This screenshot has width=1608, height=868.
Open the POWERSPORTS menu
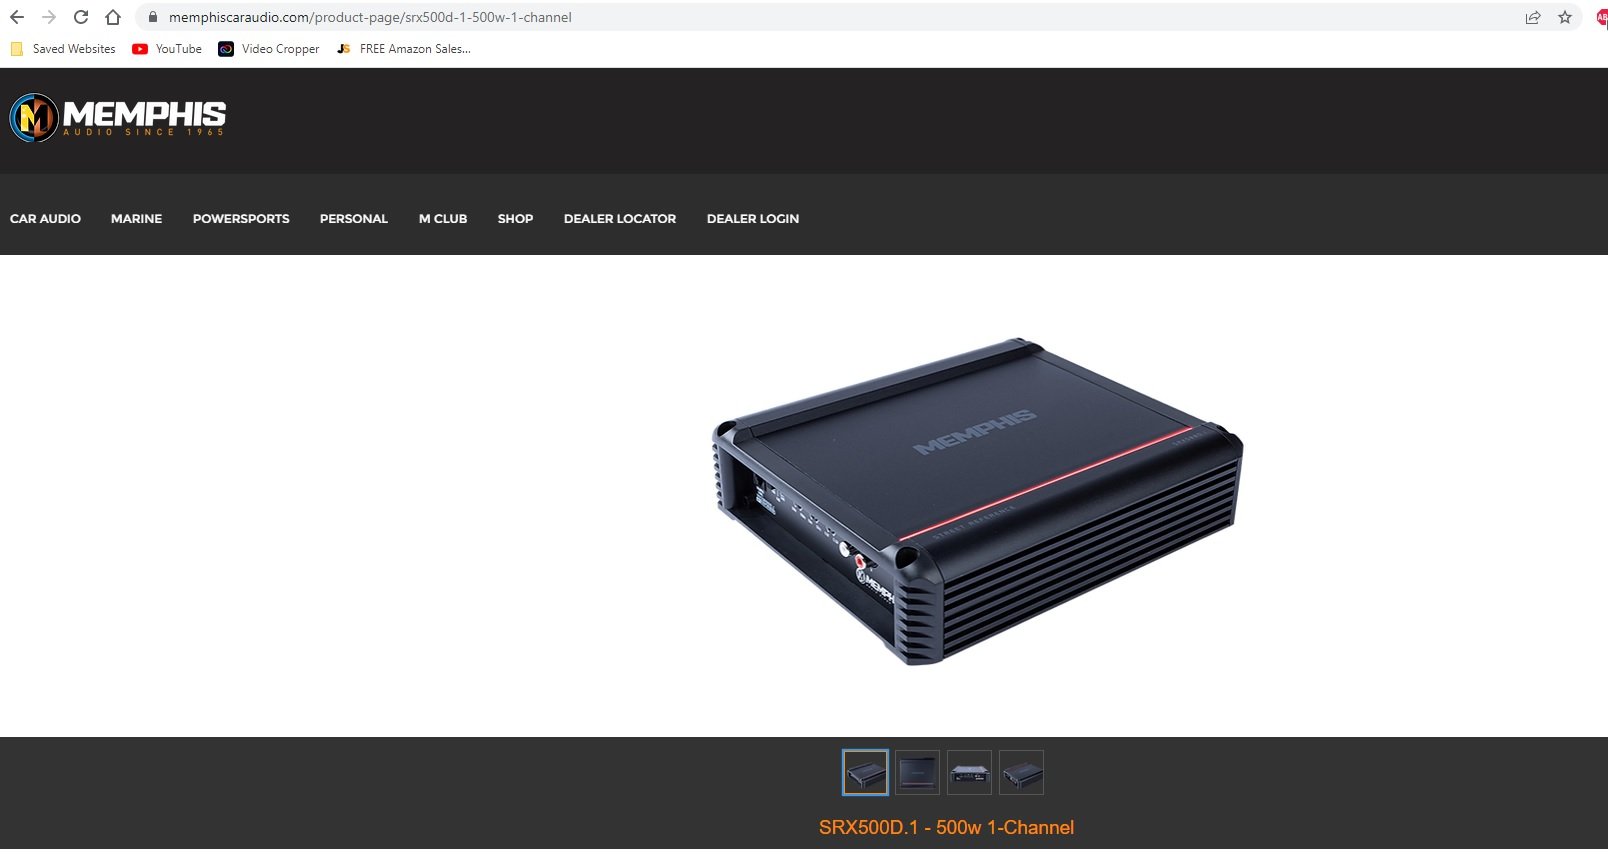coord(241,219)
